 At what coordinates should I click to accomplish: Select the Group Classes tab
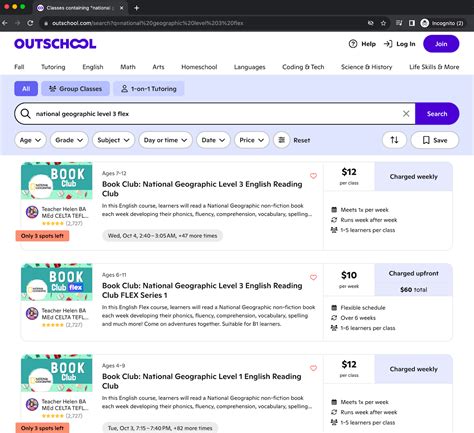(75, 89)
